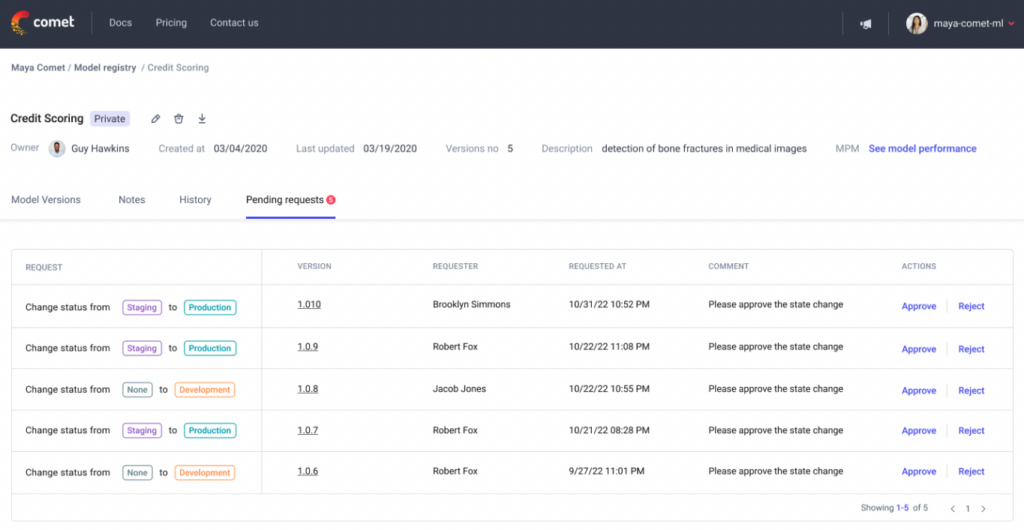Open See model performance link
Image resolution: width=1024 pixels, height=530 pixels.
pos(922,149)
